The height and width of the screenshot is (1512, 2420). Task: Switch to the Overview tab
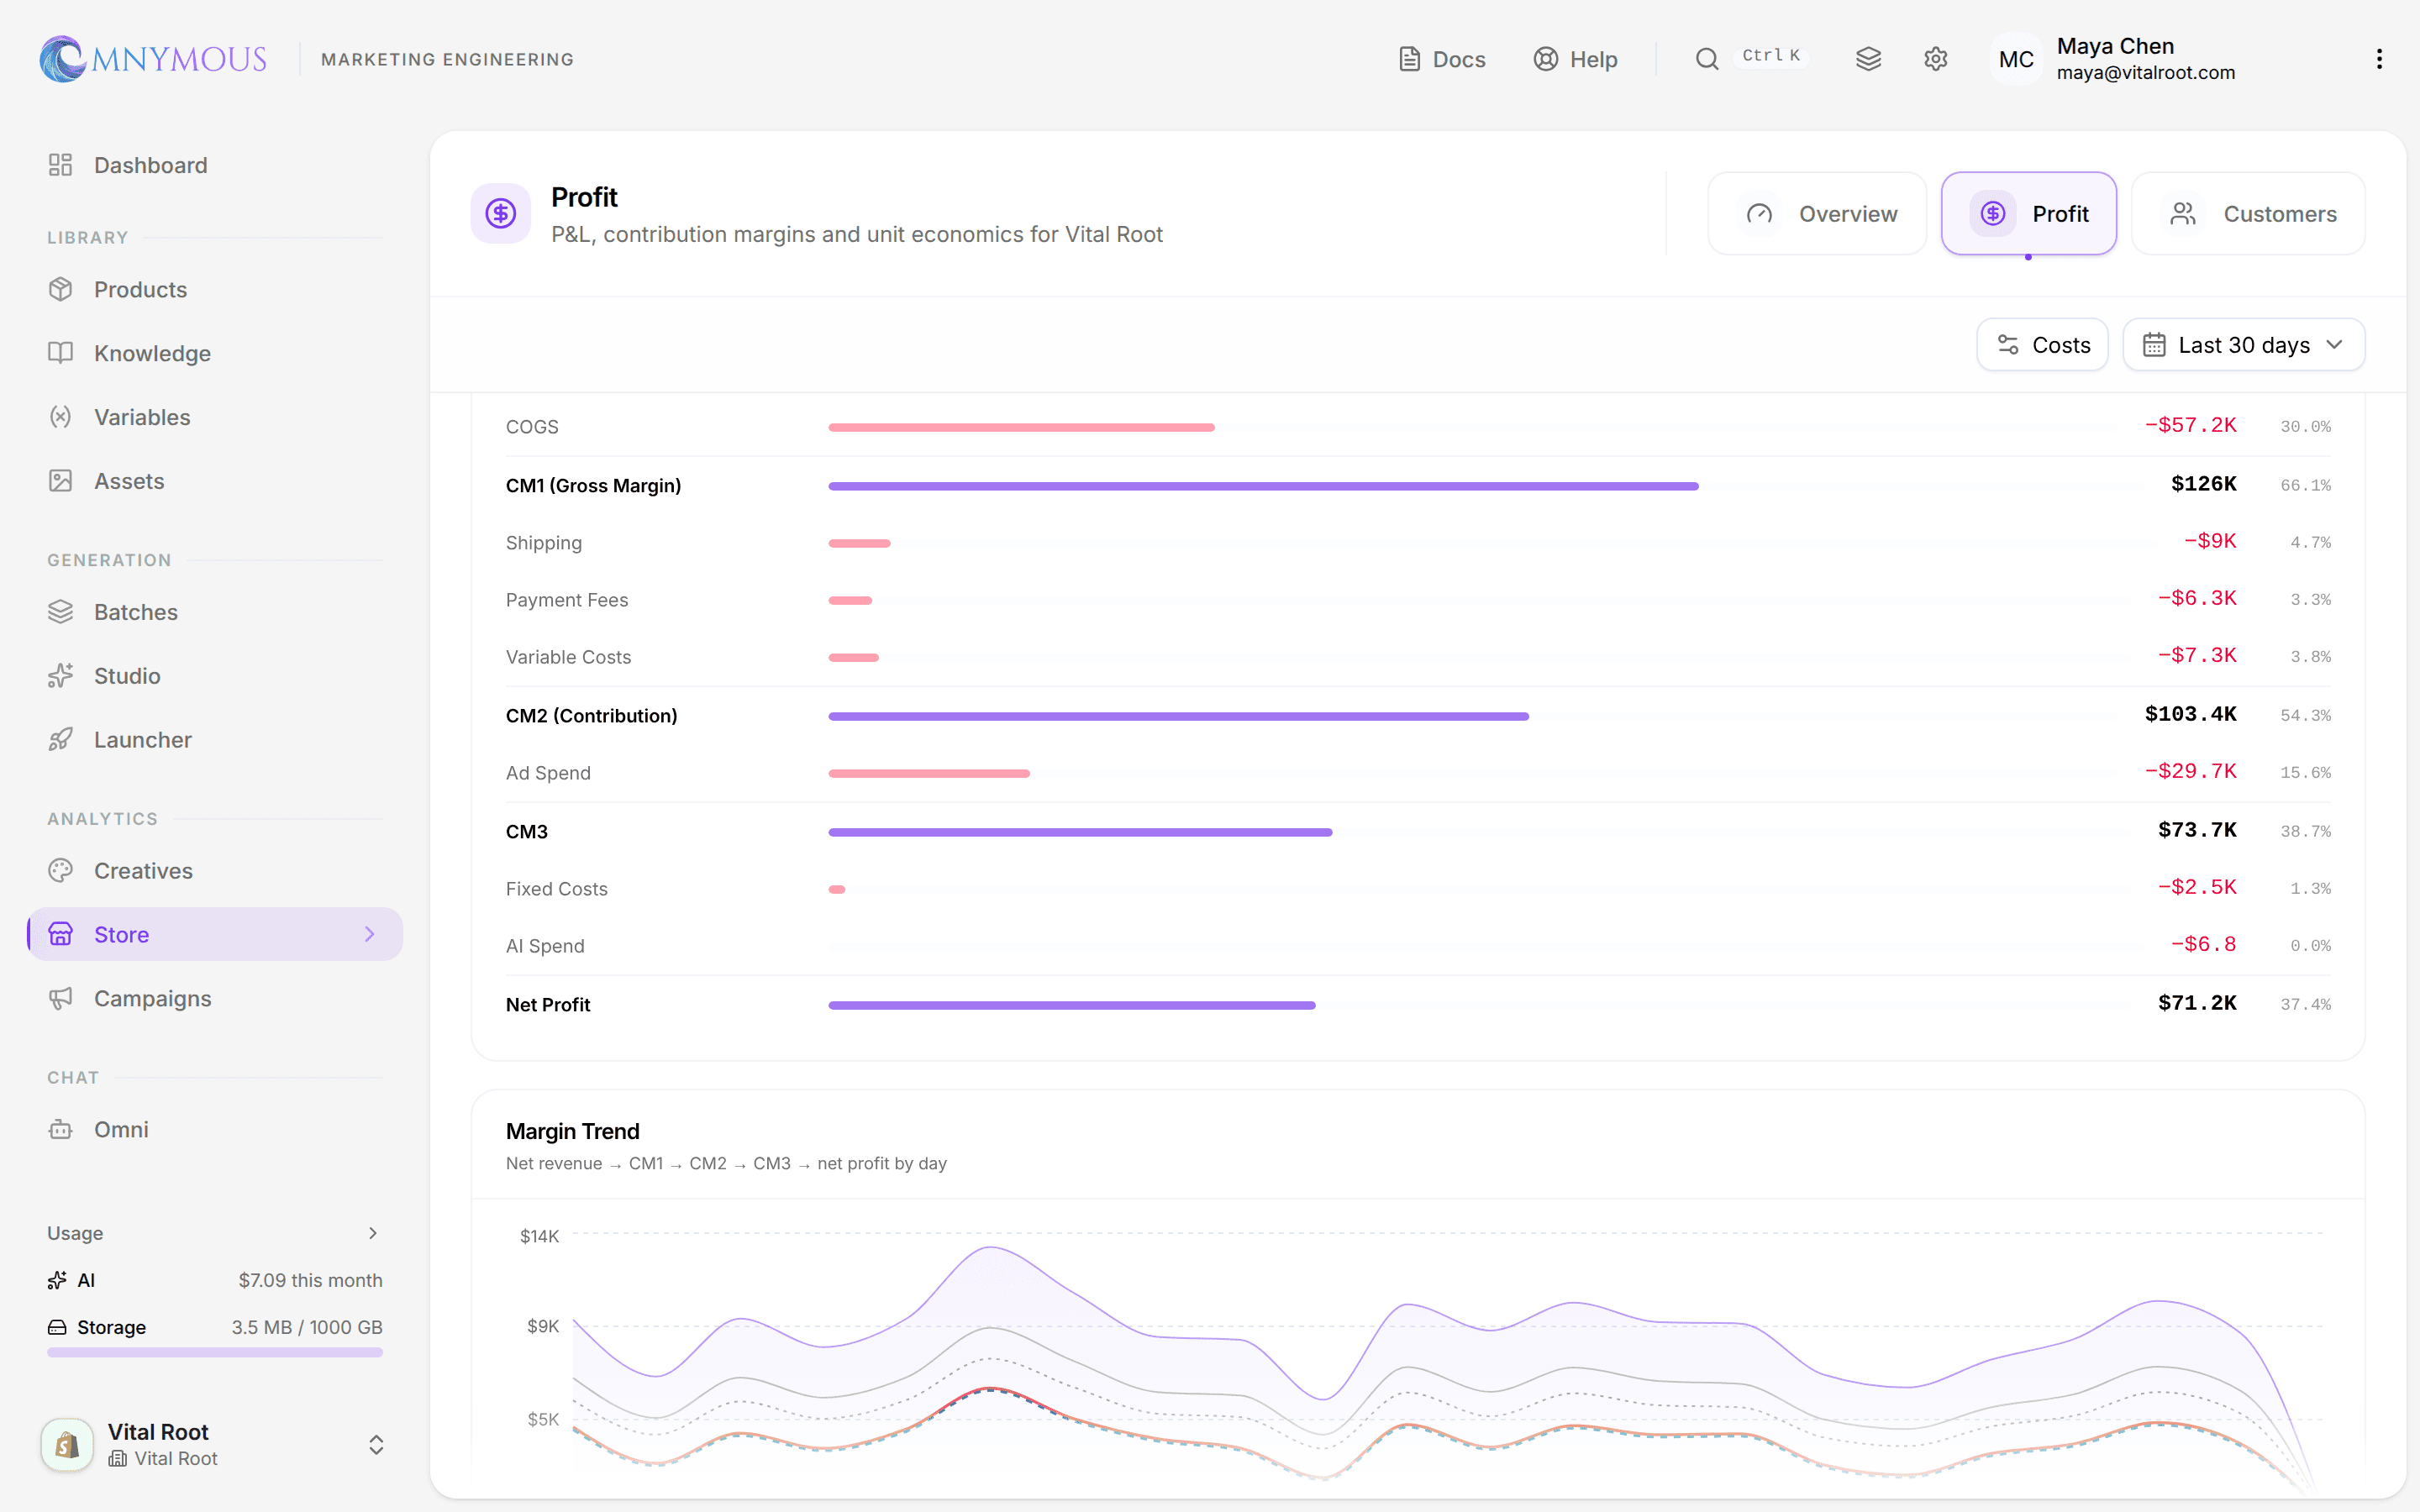1817,213
